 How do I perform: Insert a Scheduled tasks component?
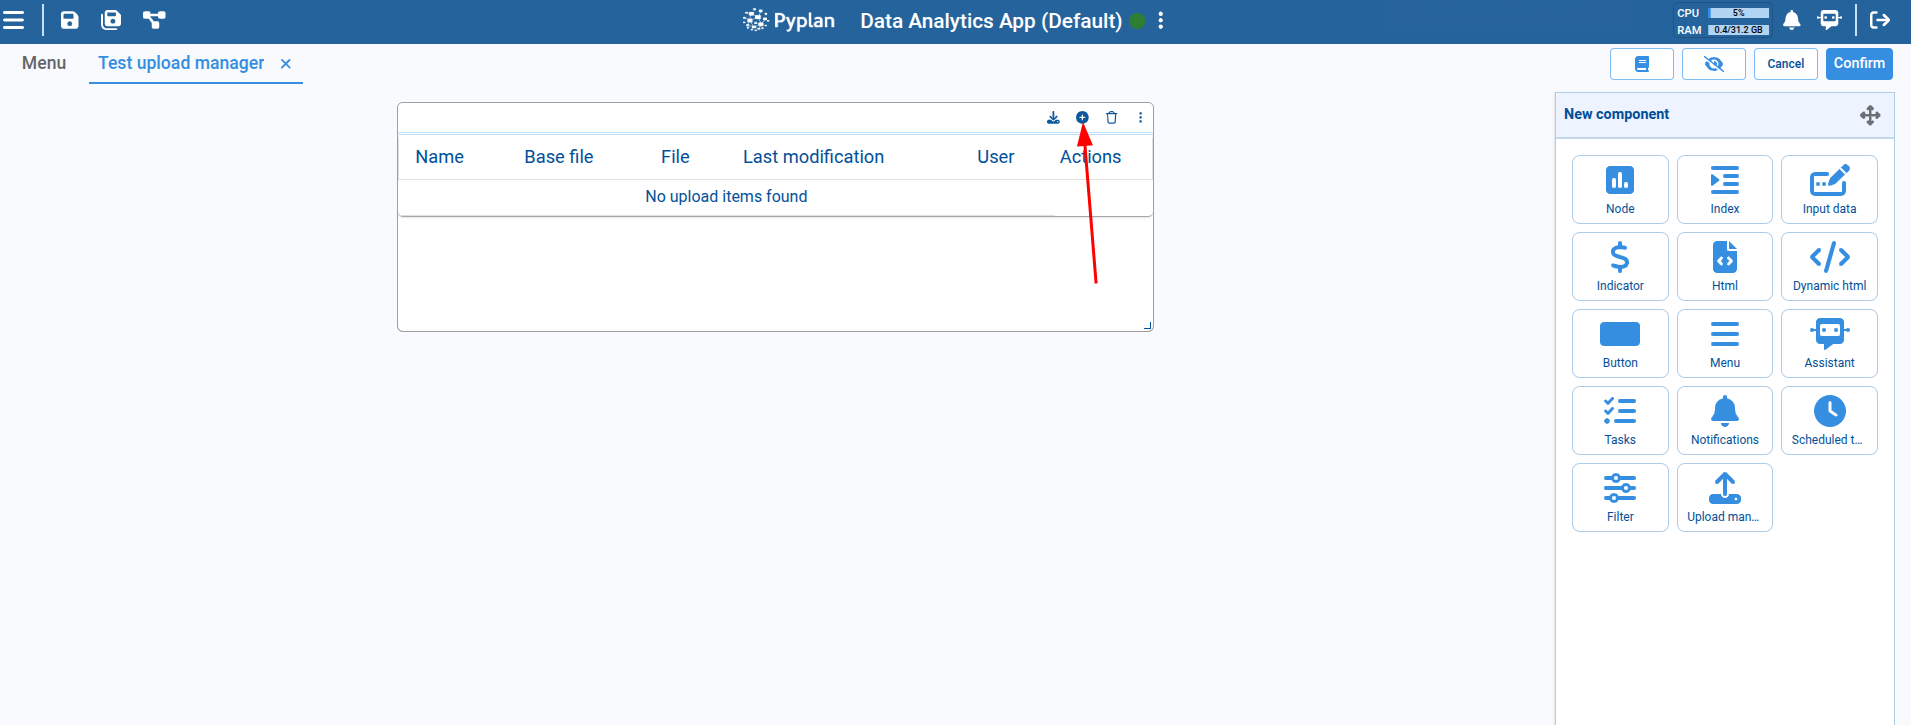click(x=1828, y=420)
